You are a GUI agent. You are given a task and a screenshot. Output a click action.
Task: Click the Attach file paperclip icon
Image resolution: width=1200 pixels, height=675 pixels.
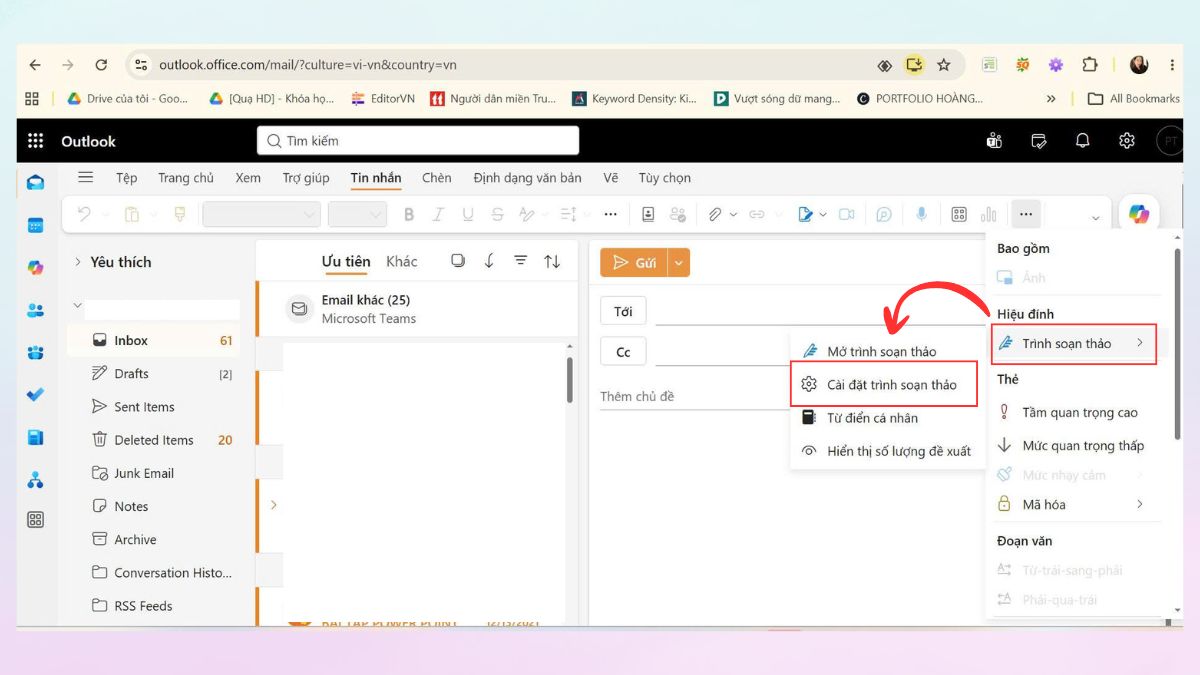coord(715,214)
